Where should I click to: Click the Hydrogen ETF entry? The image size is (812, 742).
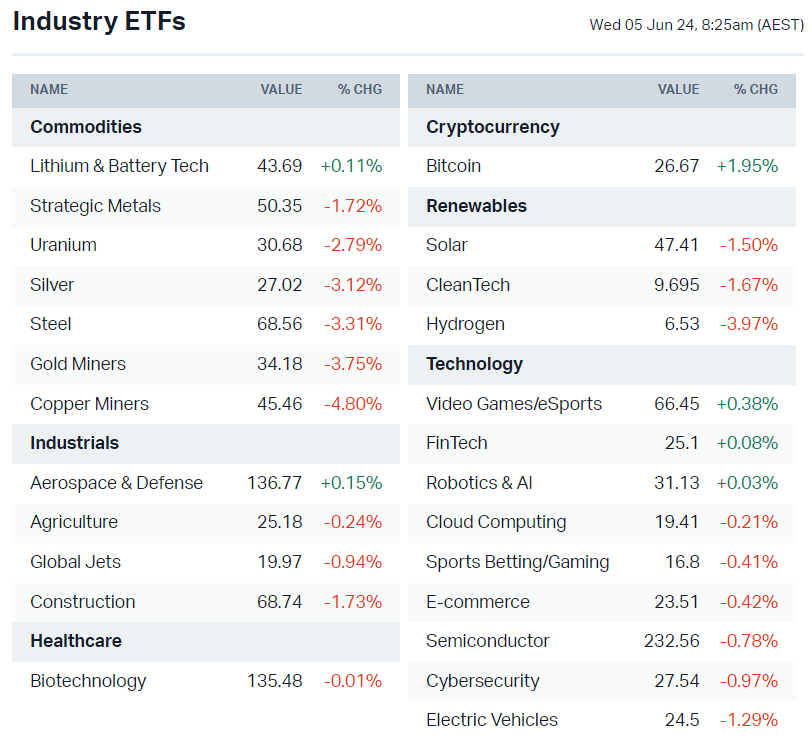point(465,324)
